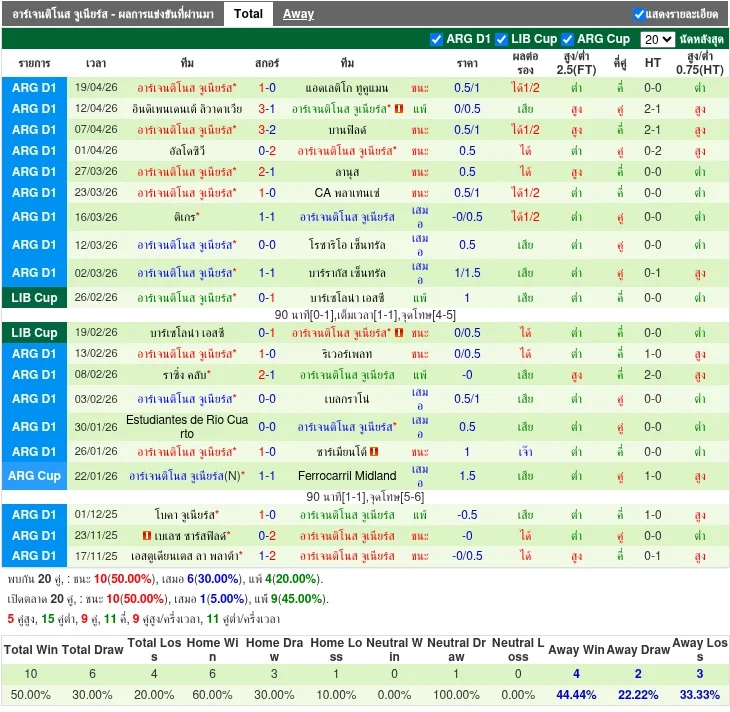This screenshot has width=730, height=712.
Task: Toggle the แสดงรายละเอียด checkbox
Action: coord(639,14)
